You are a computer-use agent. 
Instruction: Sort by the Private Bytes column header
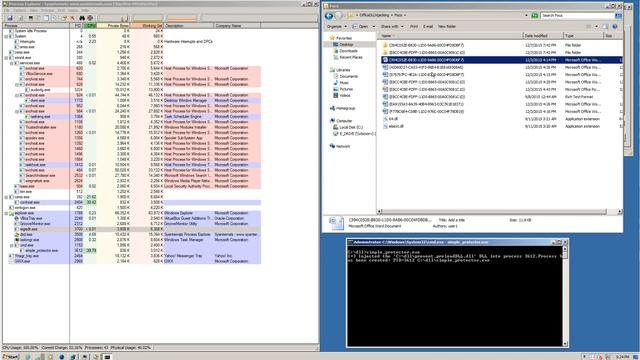tap(114, 26)
